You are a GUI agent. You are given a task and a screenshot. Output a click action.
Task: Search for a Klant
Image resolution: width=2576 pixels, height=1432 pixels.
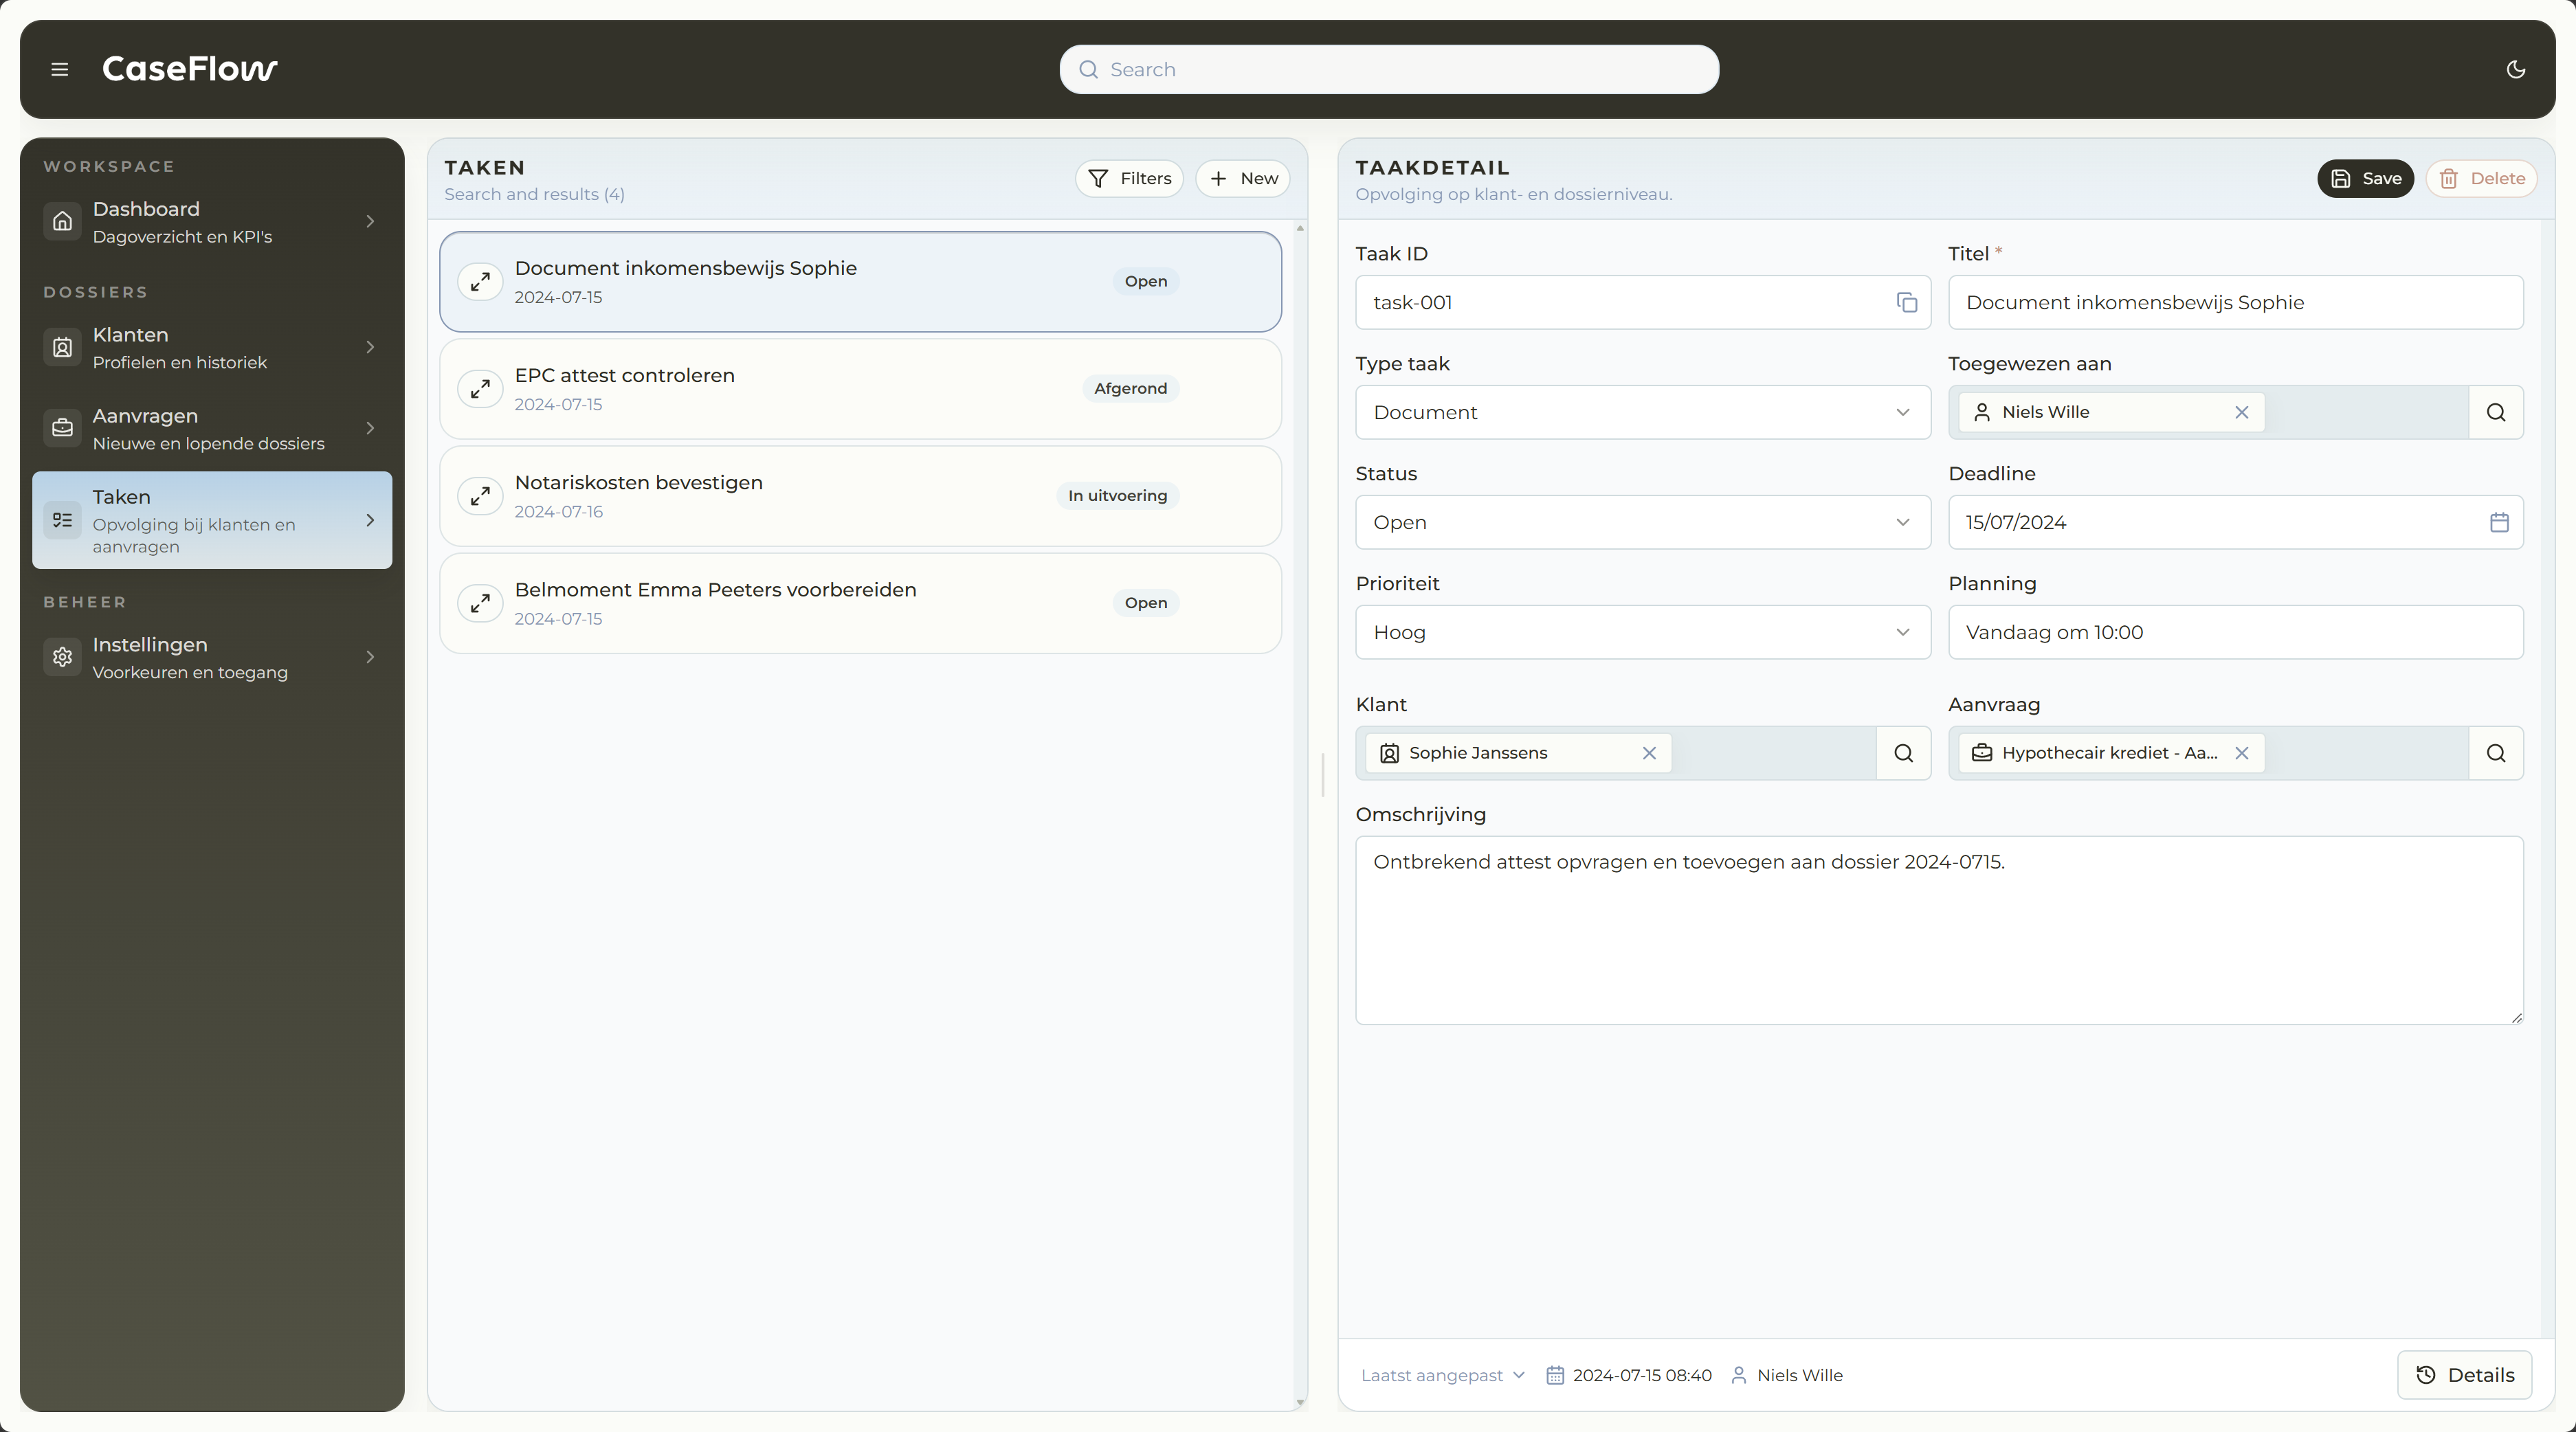[x=1903, y=753]
